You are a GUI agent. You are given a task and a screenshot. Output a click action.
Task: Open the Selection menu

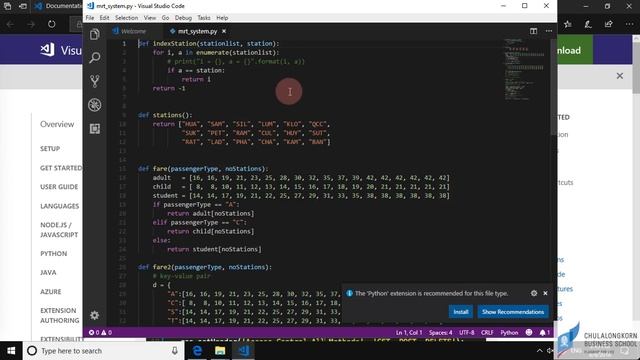(x=126, y=18)
